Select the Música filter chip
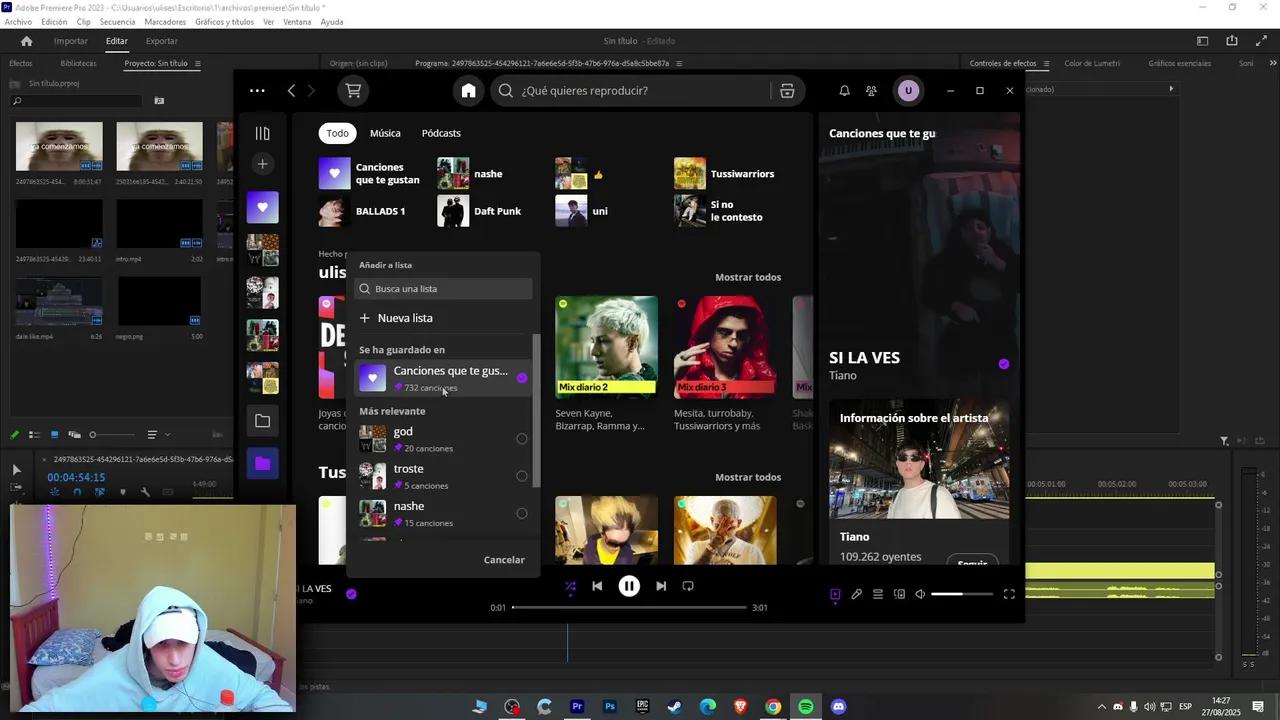 385,133
